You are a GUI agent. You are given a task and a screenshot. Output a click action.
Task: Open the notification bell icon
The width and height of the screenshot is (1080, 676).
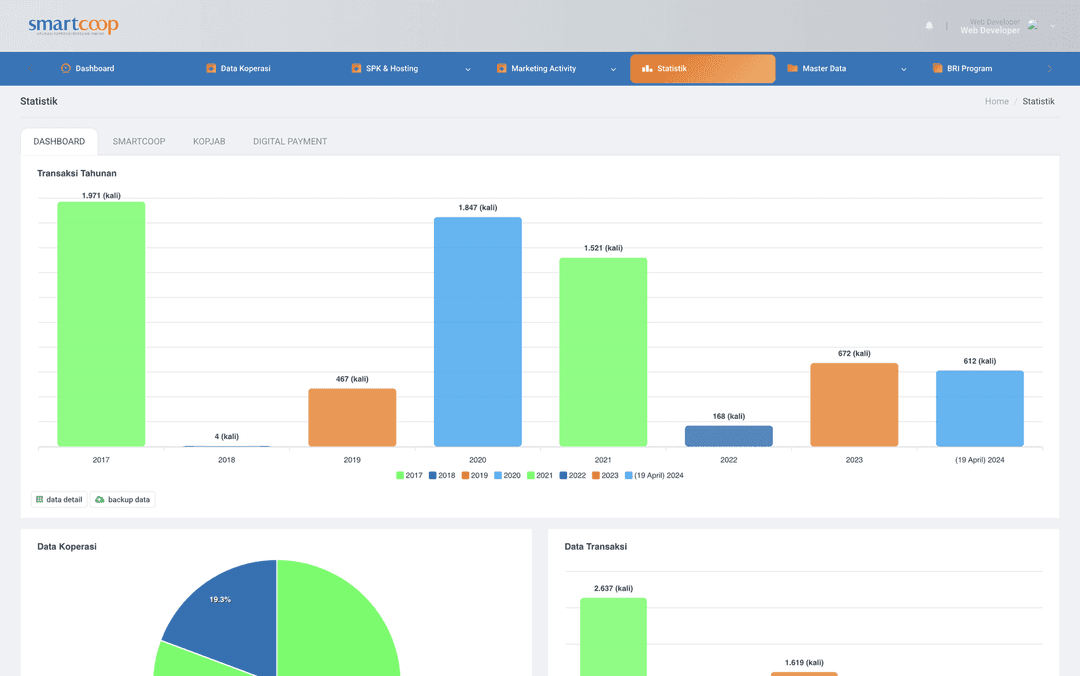(x=928, y=23)
